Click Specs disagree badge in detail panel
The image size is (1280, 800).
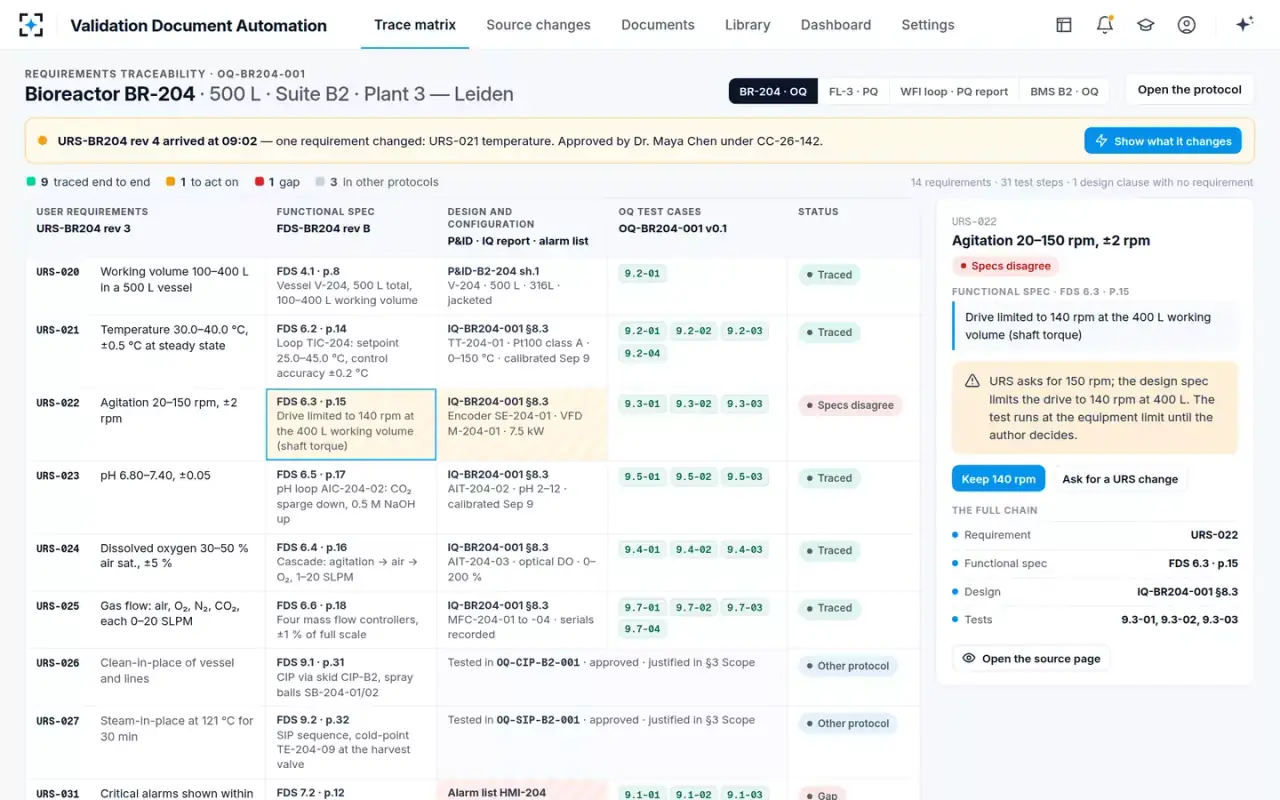click(1005, 266)
